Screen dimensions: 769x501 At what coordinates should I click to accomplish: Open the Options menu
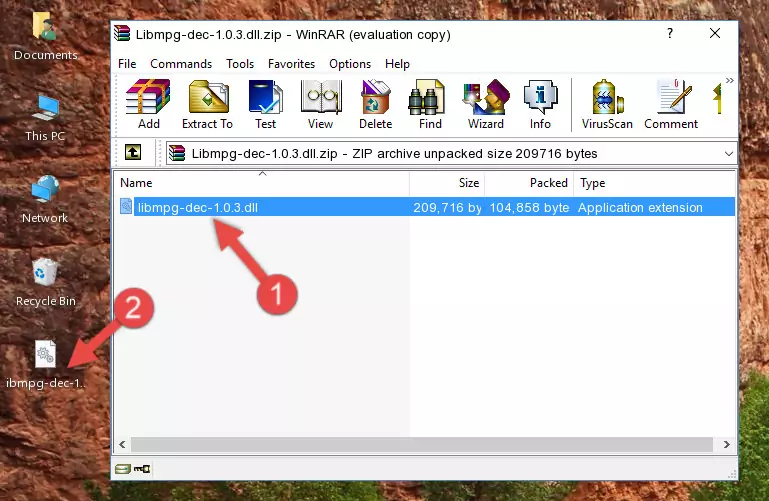350,64
